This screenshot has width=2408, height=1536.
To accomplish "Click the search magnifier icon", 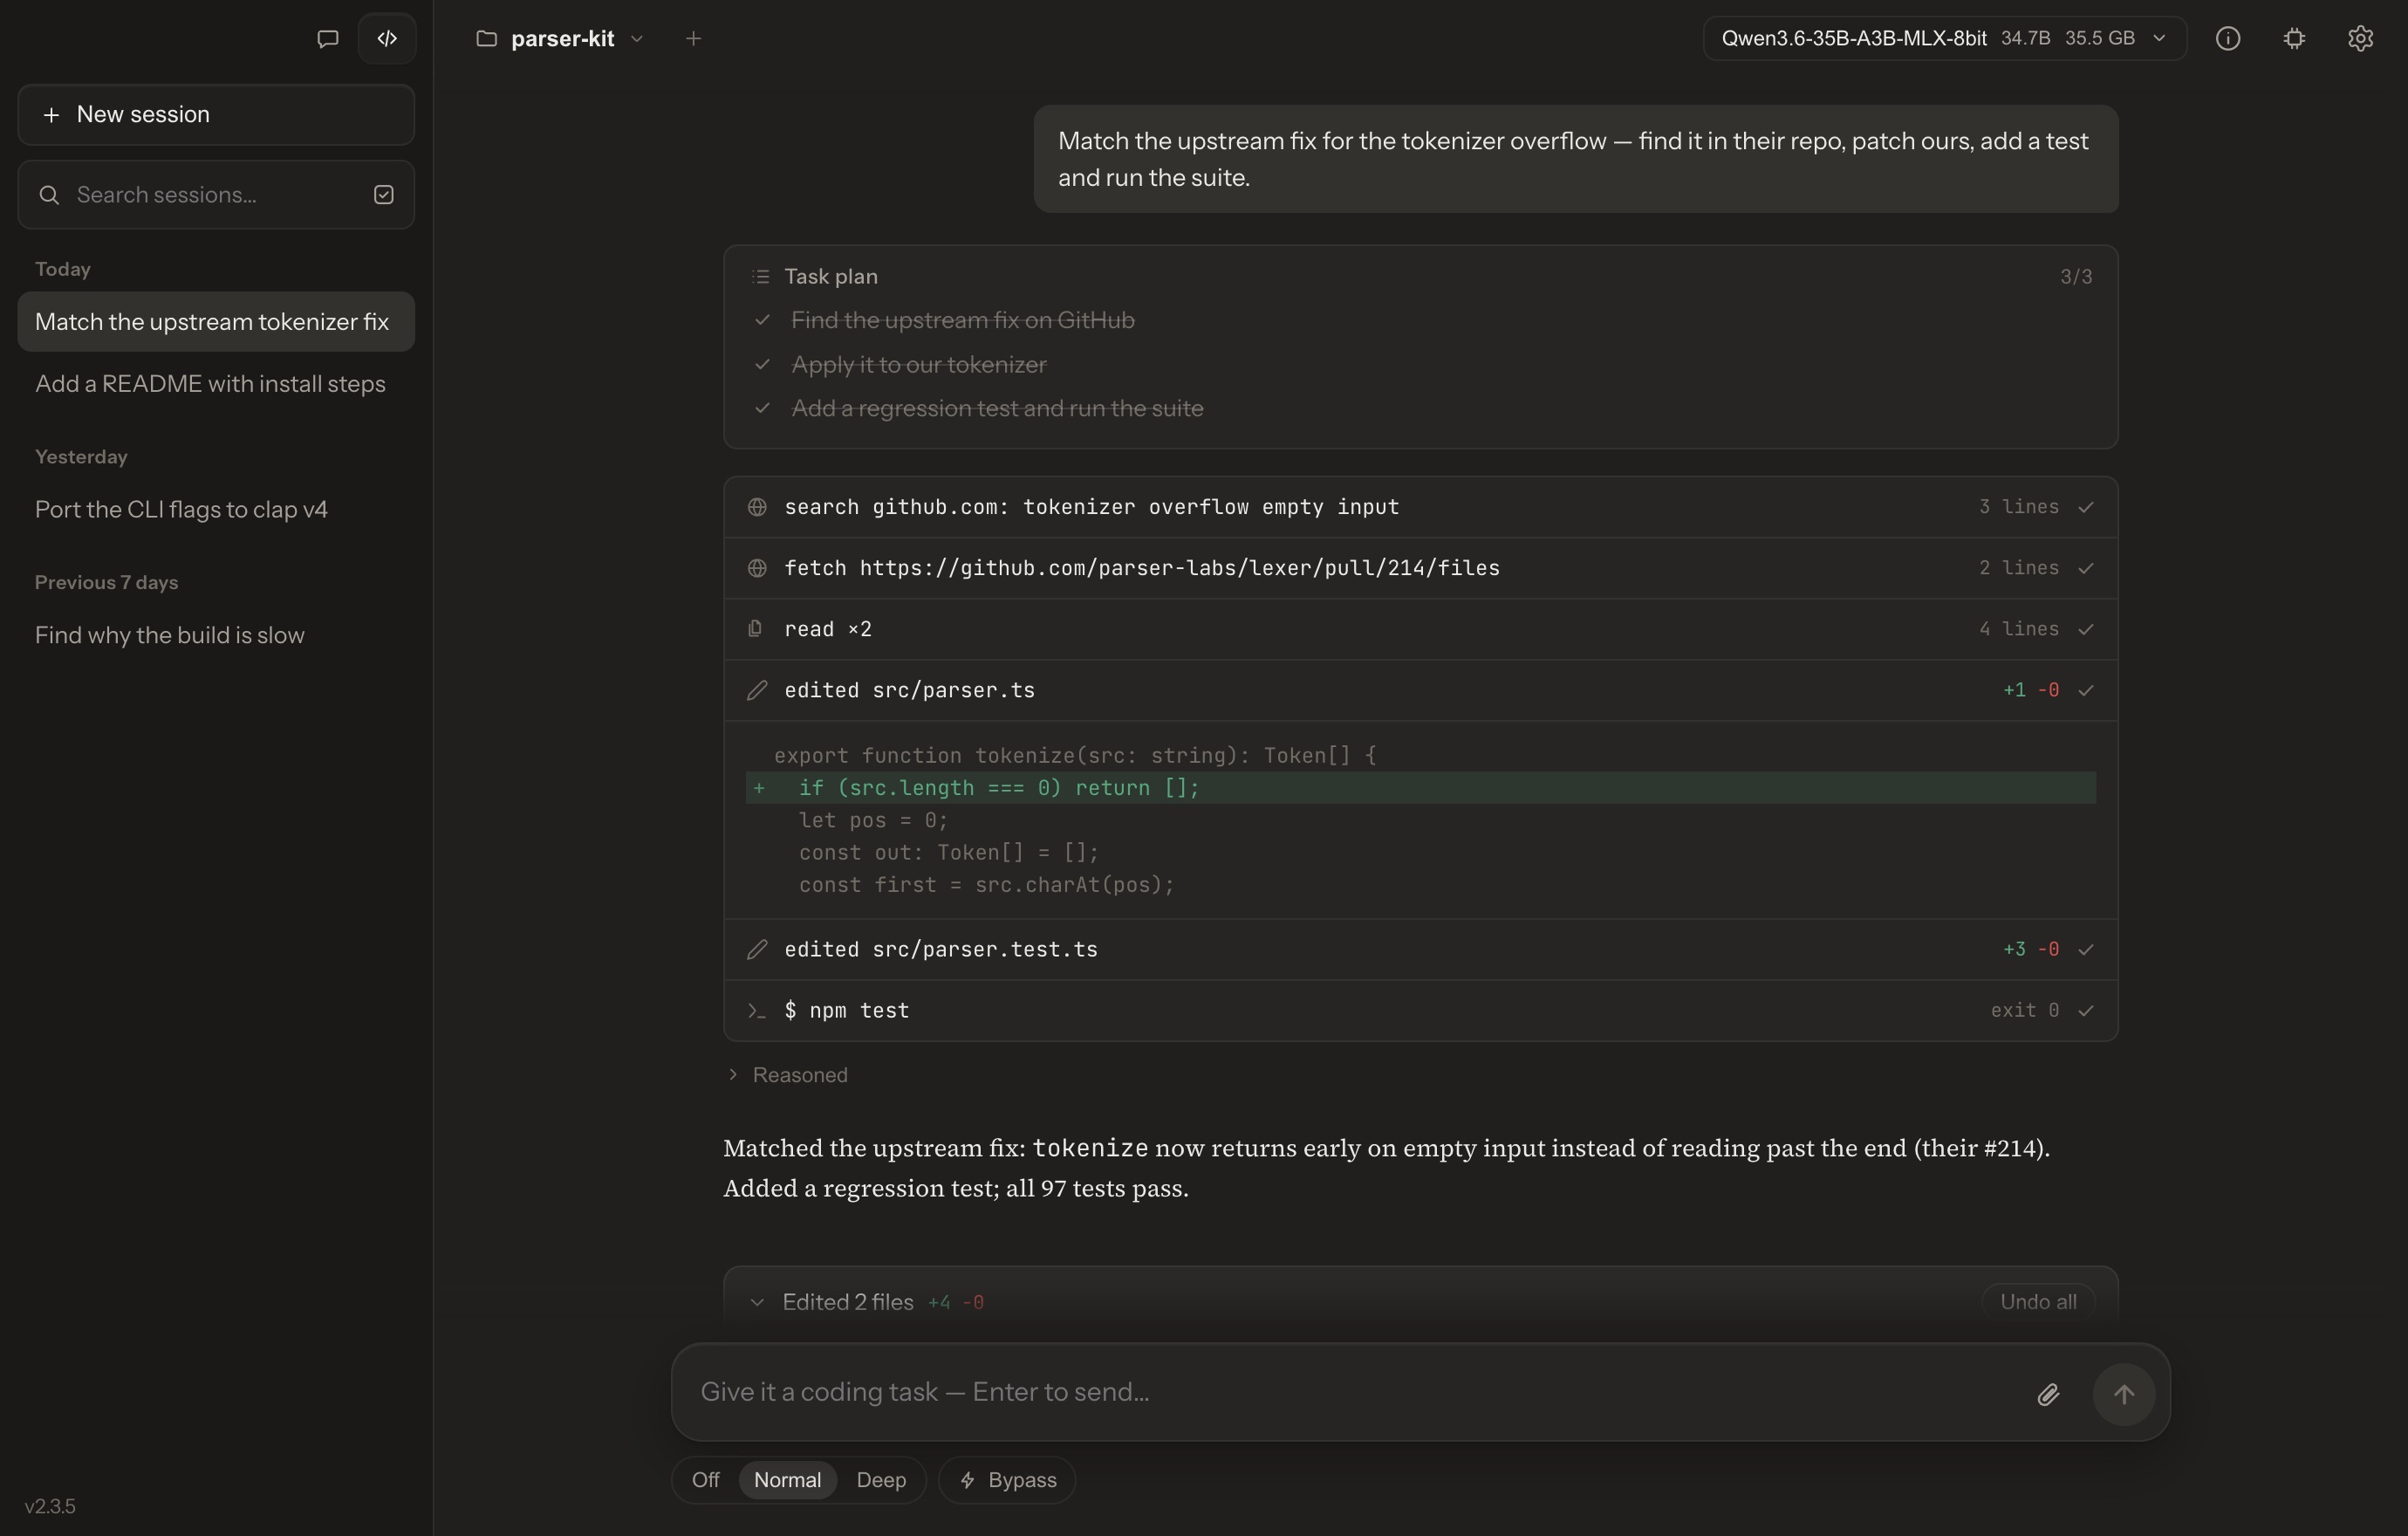I will [x=49, y=195].
